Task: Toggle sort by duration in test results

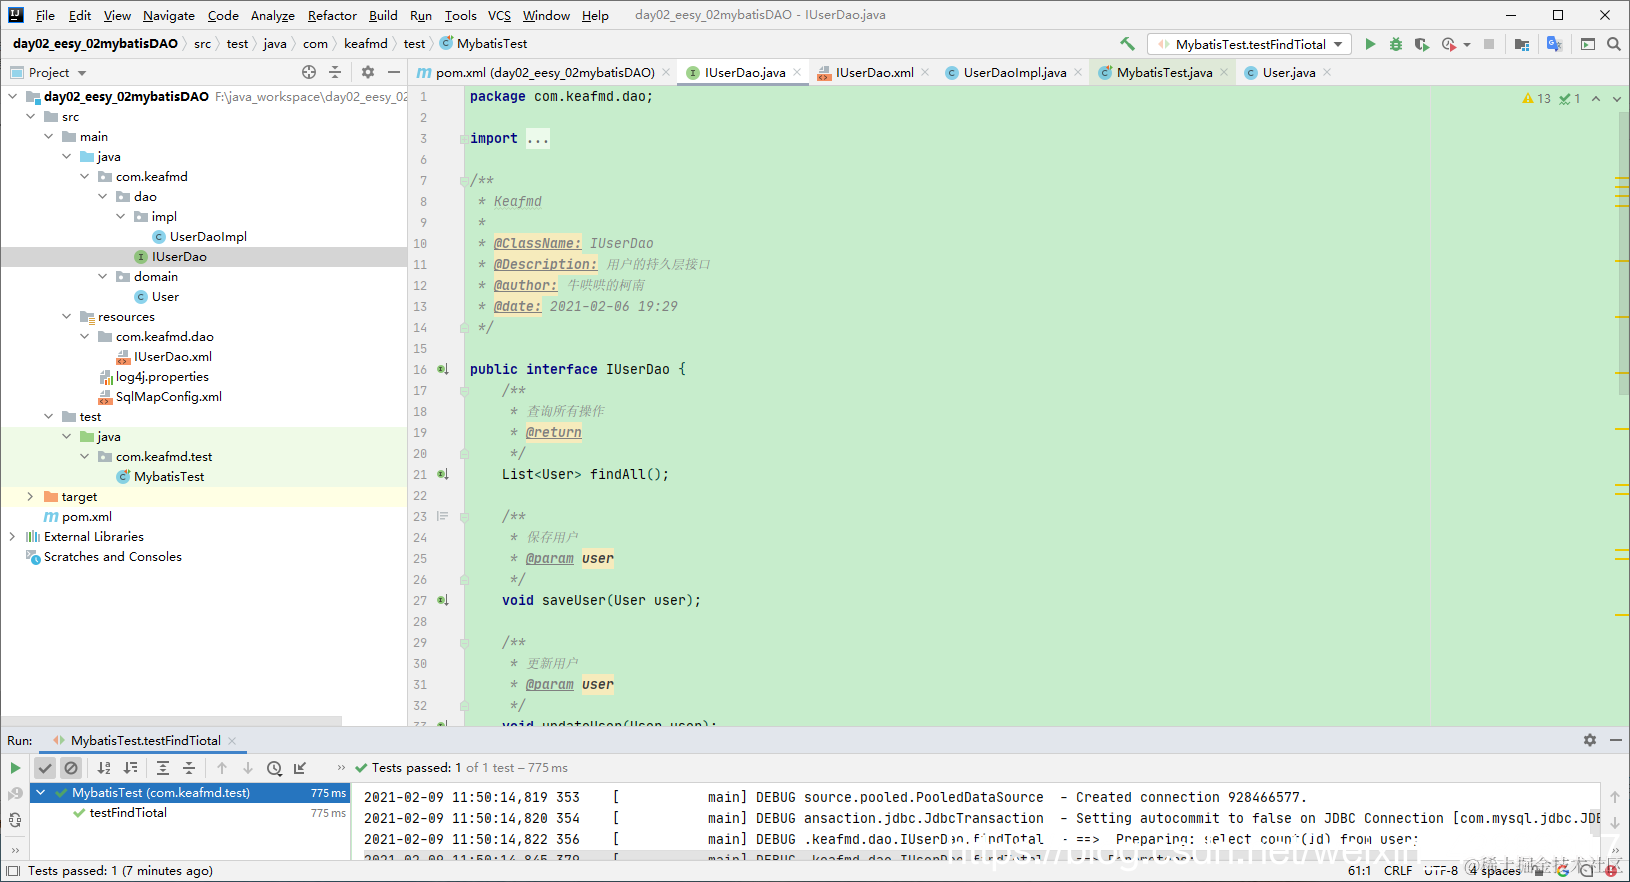Action: tap(130, 768)
